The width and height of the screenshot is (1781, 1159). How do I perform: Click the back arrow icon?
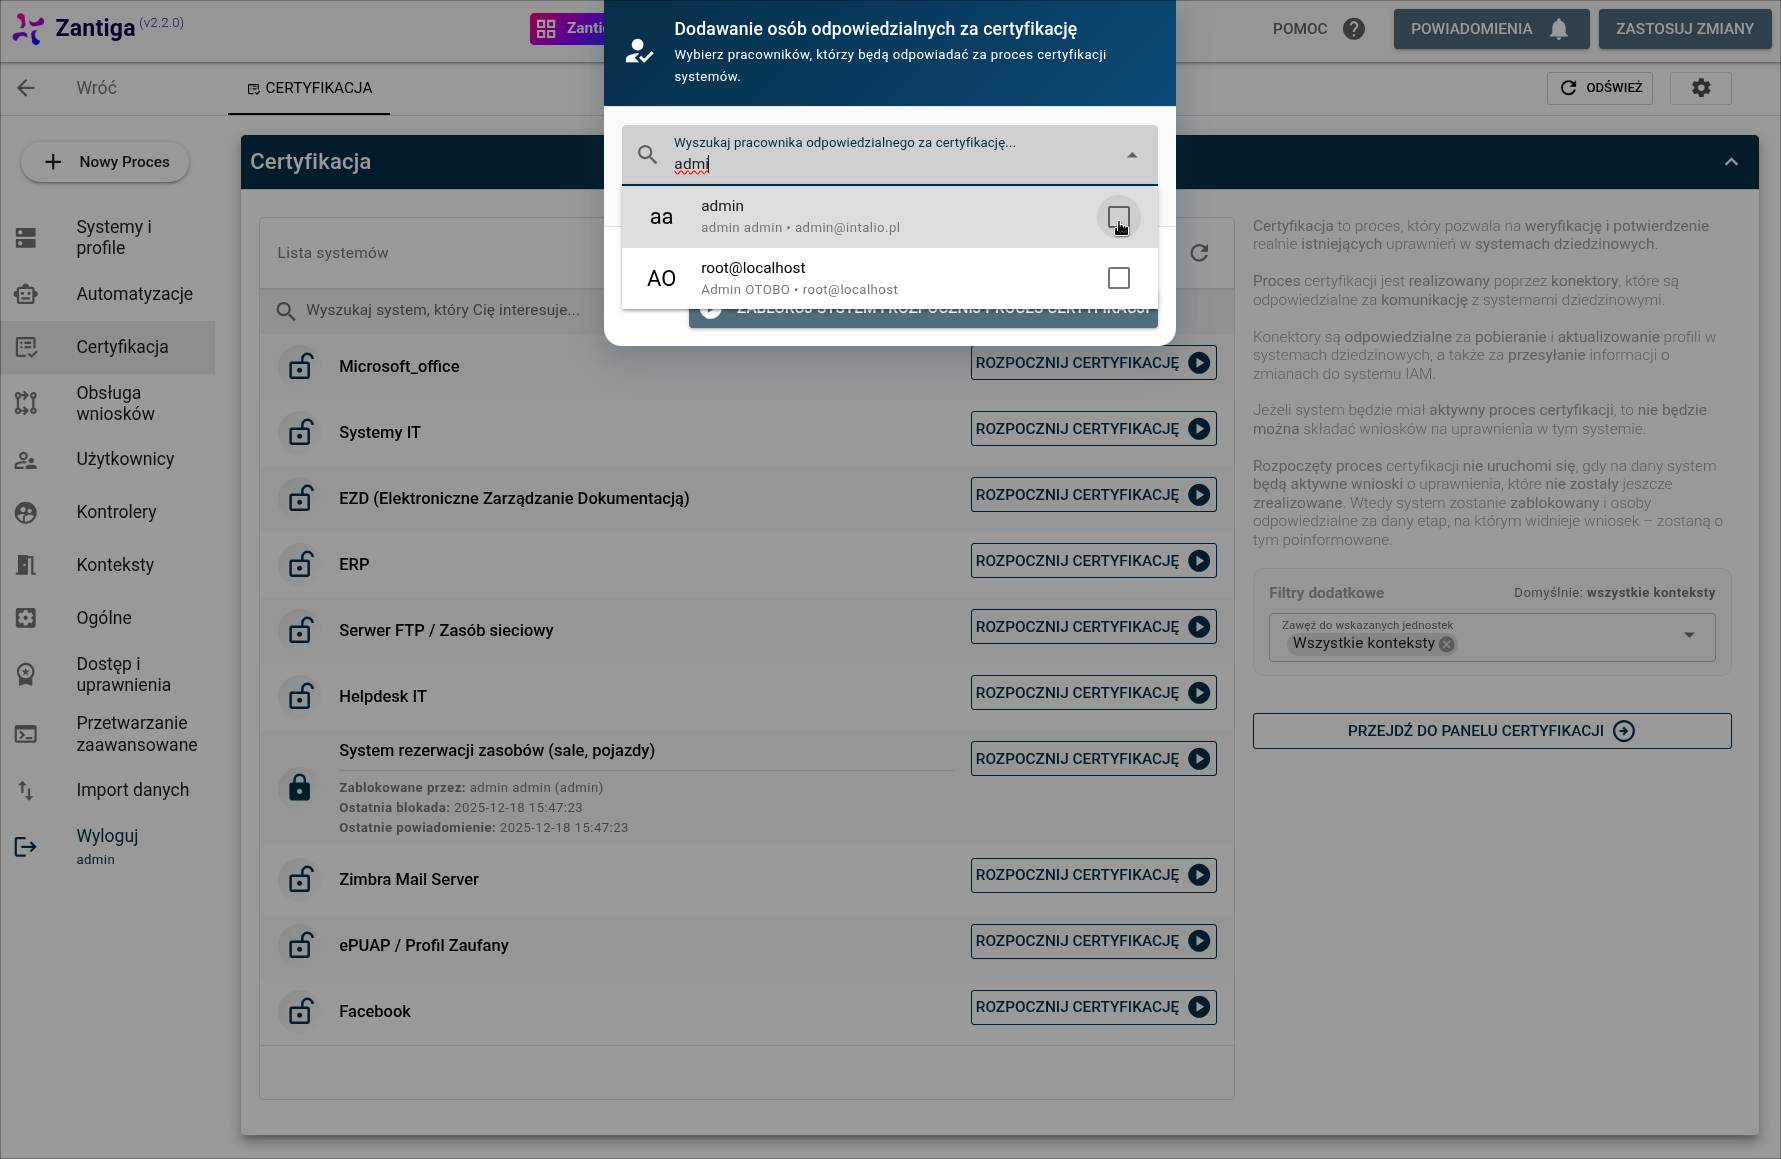(x=26, y=88)
